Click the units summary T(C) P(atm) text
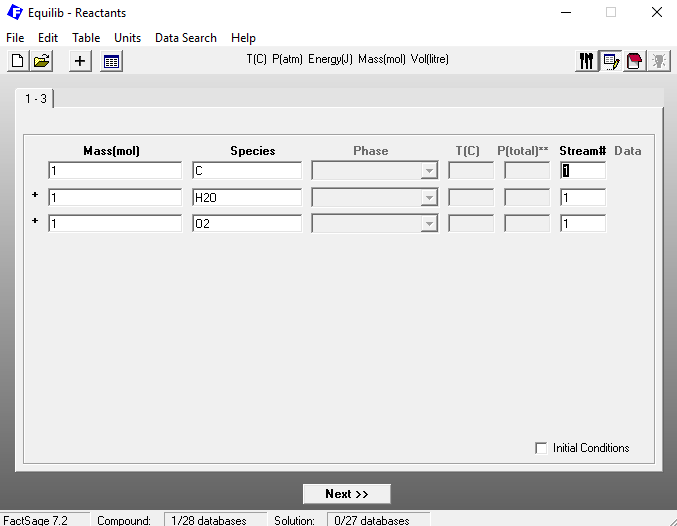This screenshot has width=677, height=526. (x=347, y=59)
